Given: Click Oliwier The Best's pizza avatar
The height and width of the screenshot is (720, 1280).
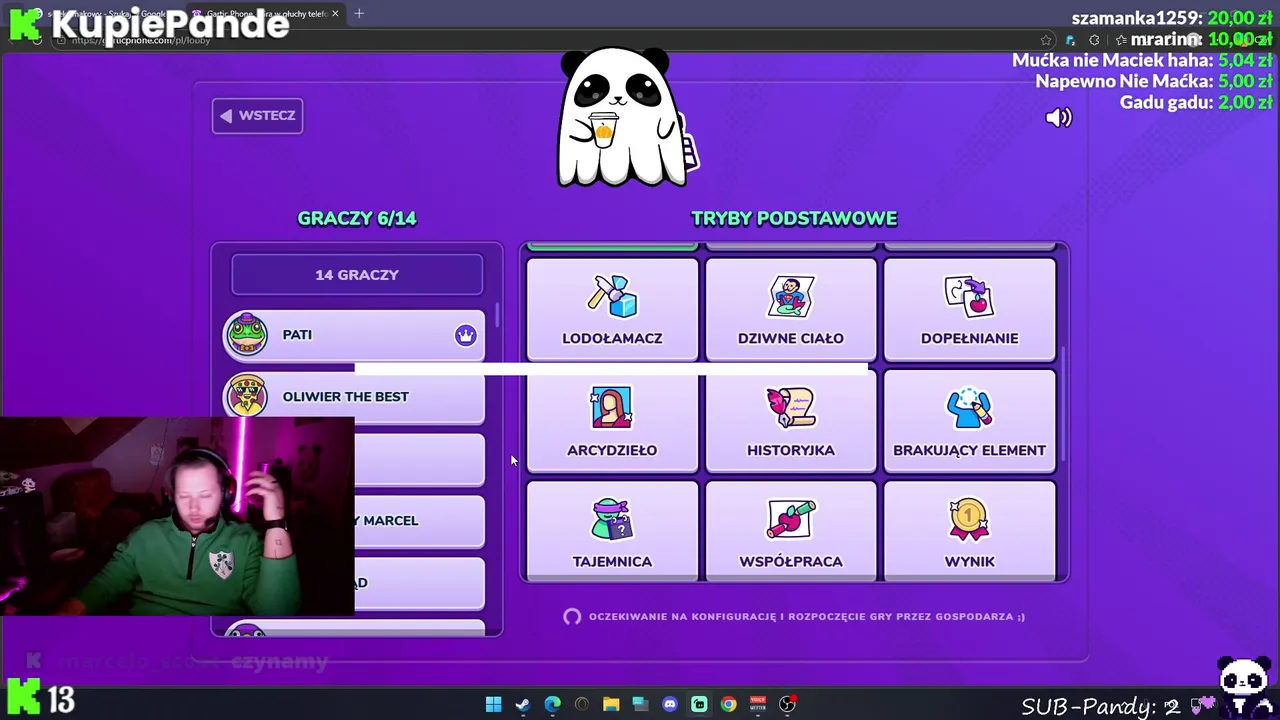Looking at the screenshot, I should pyautogui.click(x=246, y=397).
